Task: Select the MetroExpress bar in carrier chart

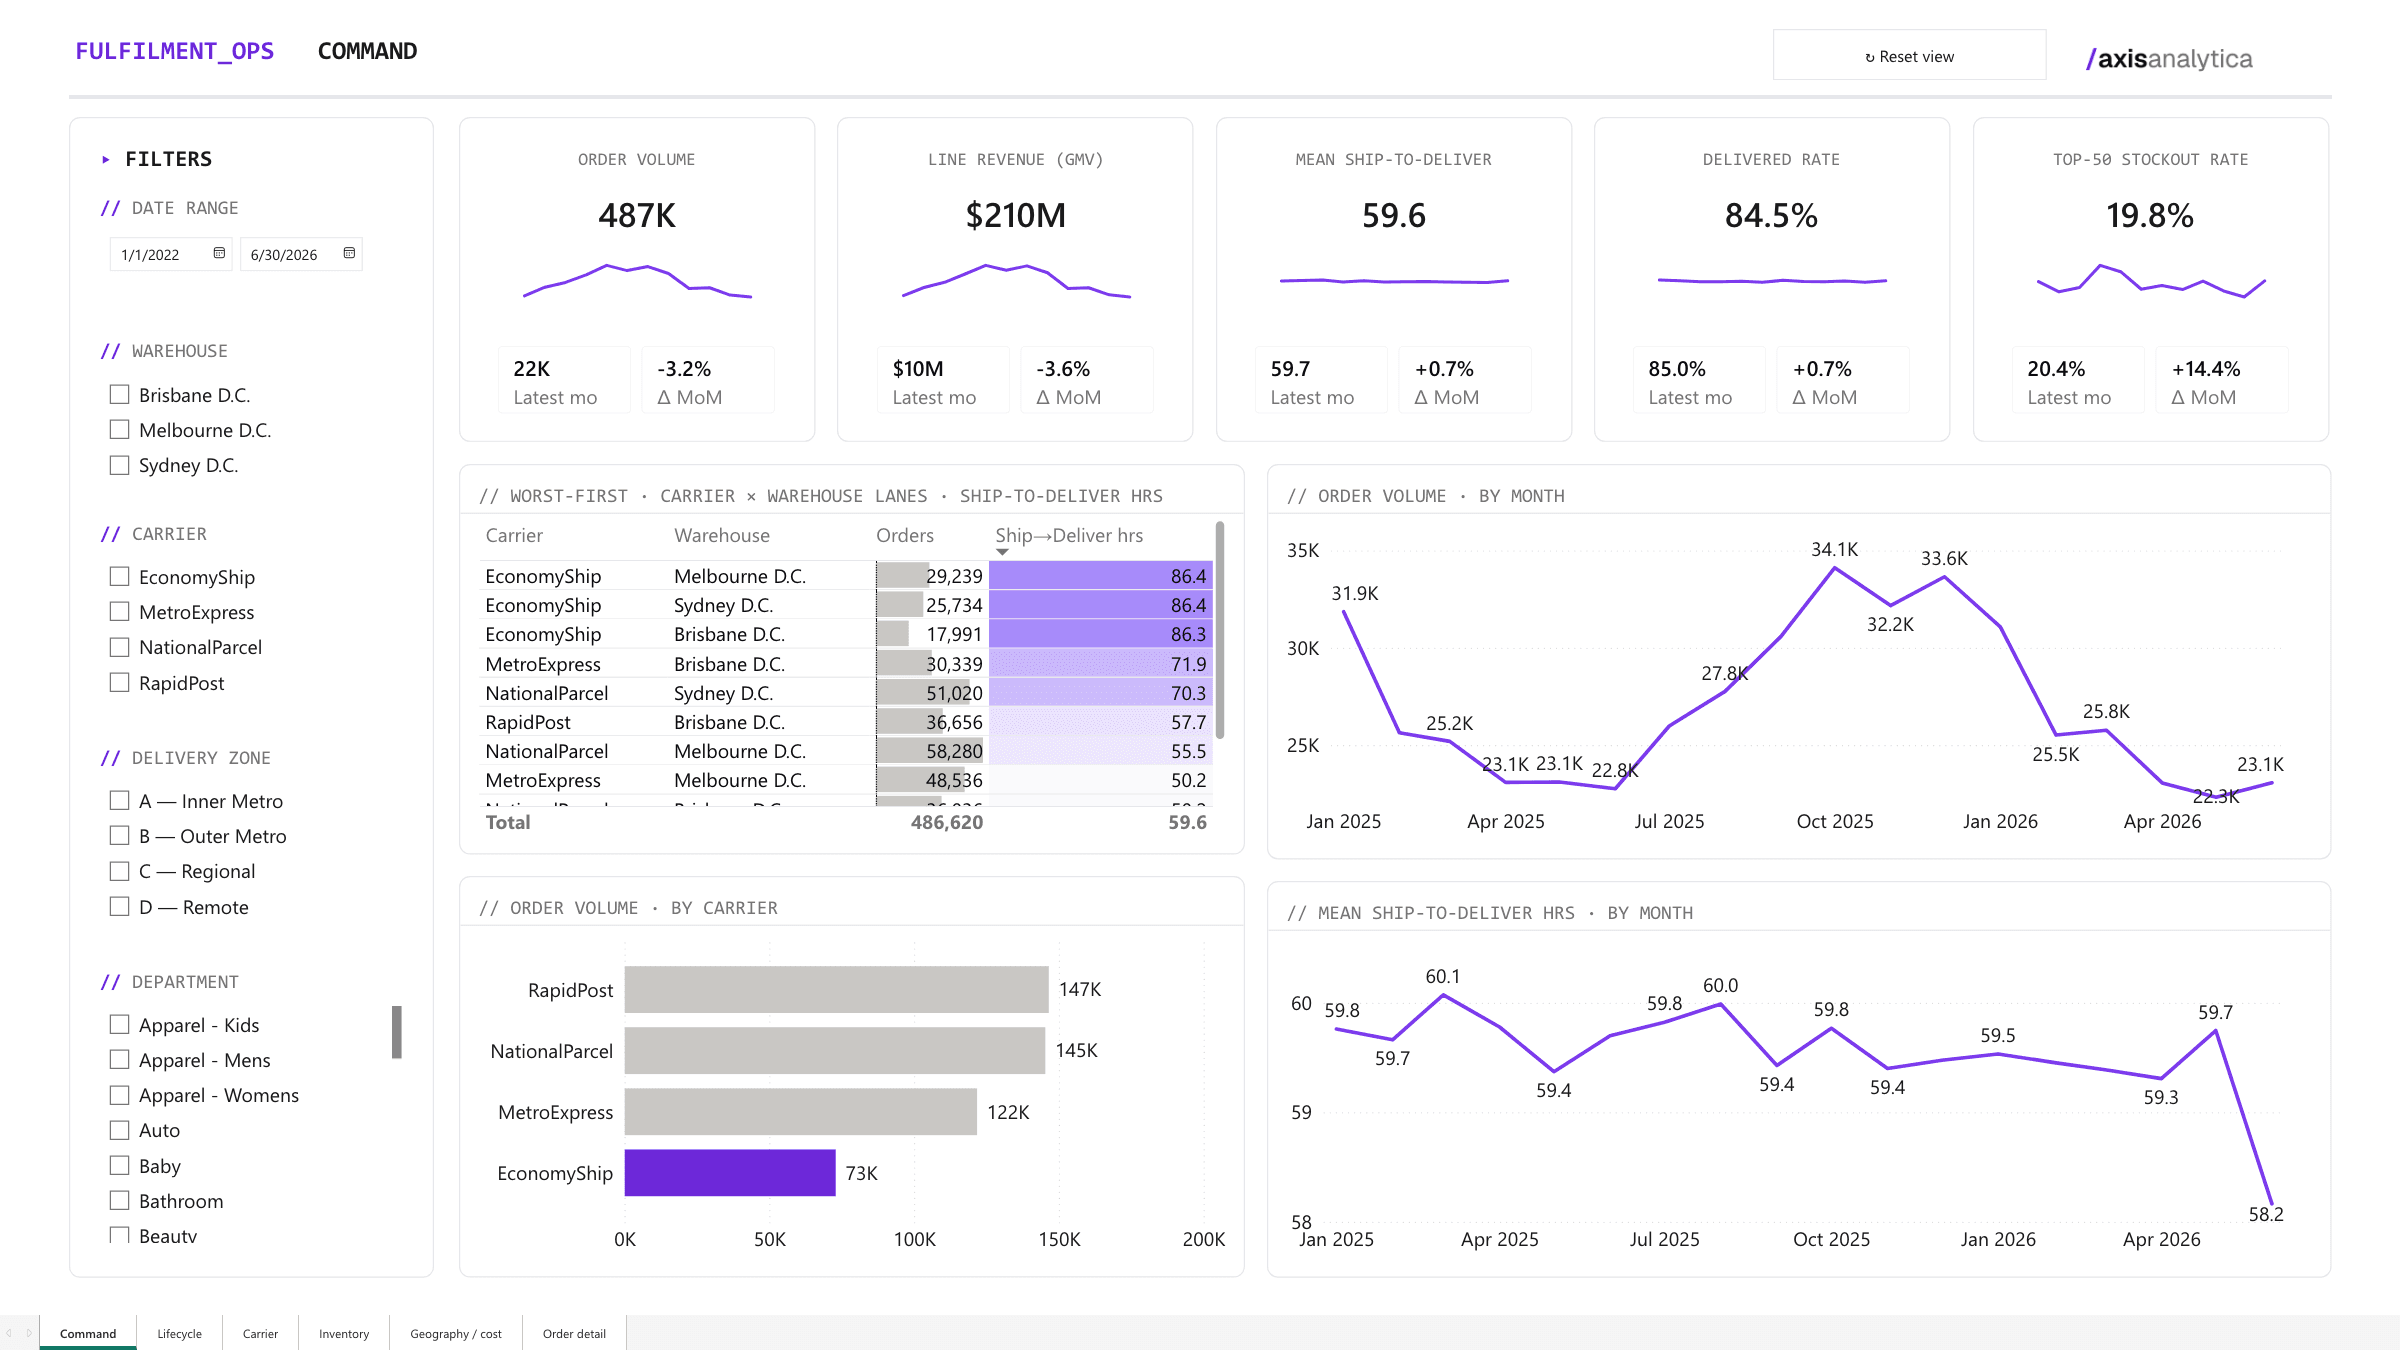Action: [x=801, y=1112]
